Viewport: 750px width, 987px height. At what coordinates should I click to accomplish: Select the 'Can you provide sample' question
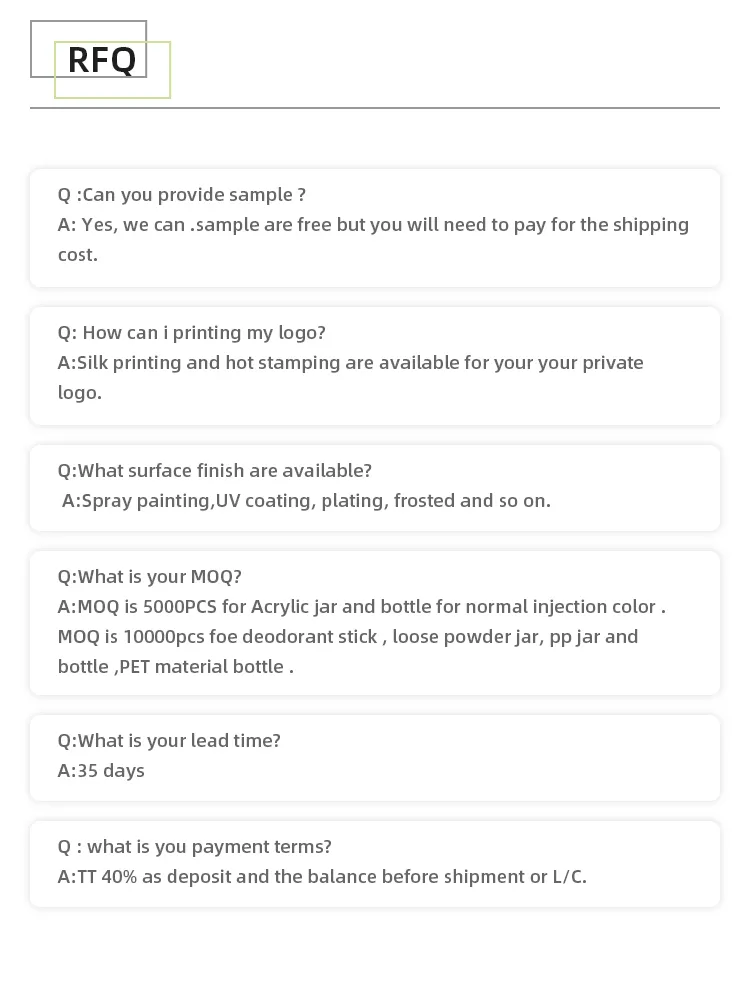181,195
